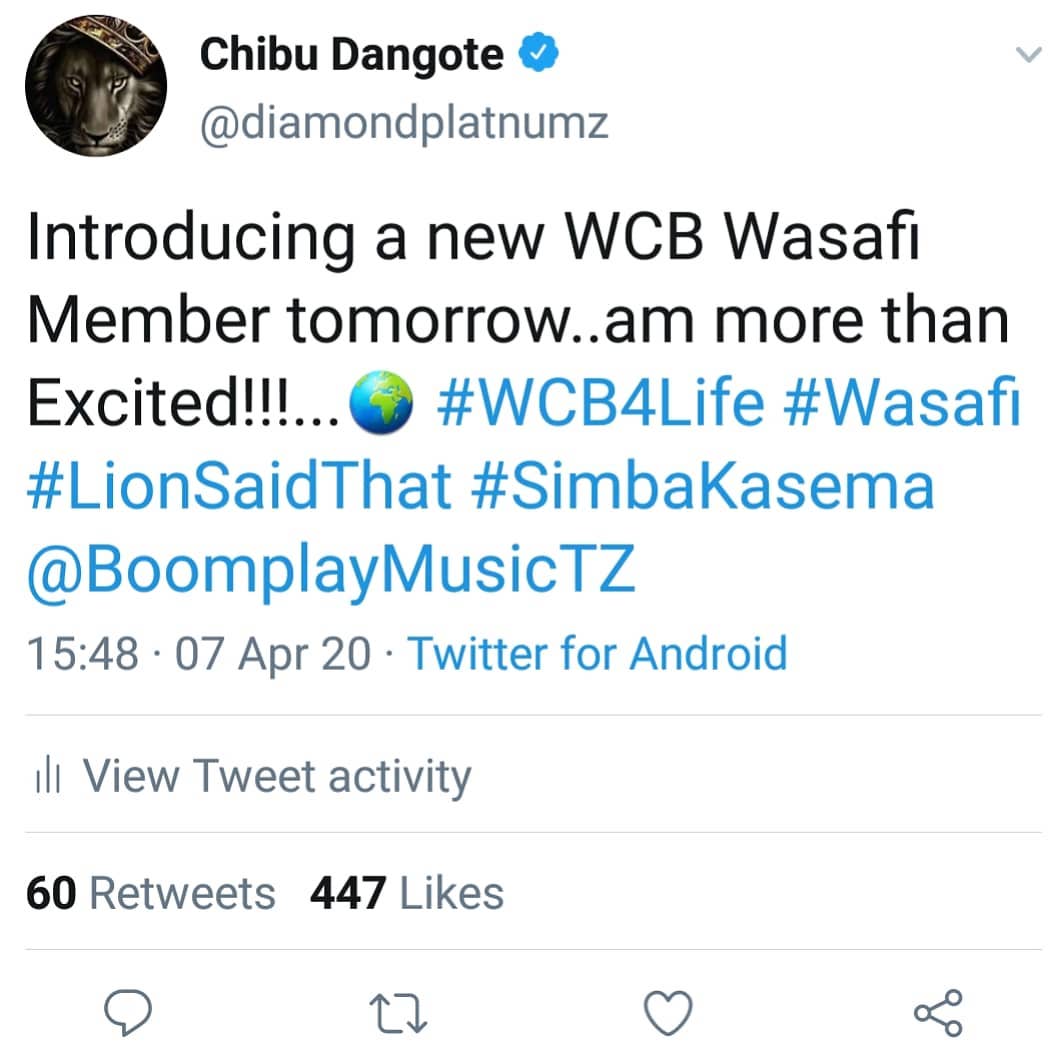Tap the retweet arrows icon

click(398, 1012)
